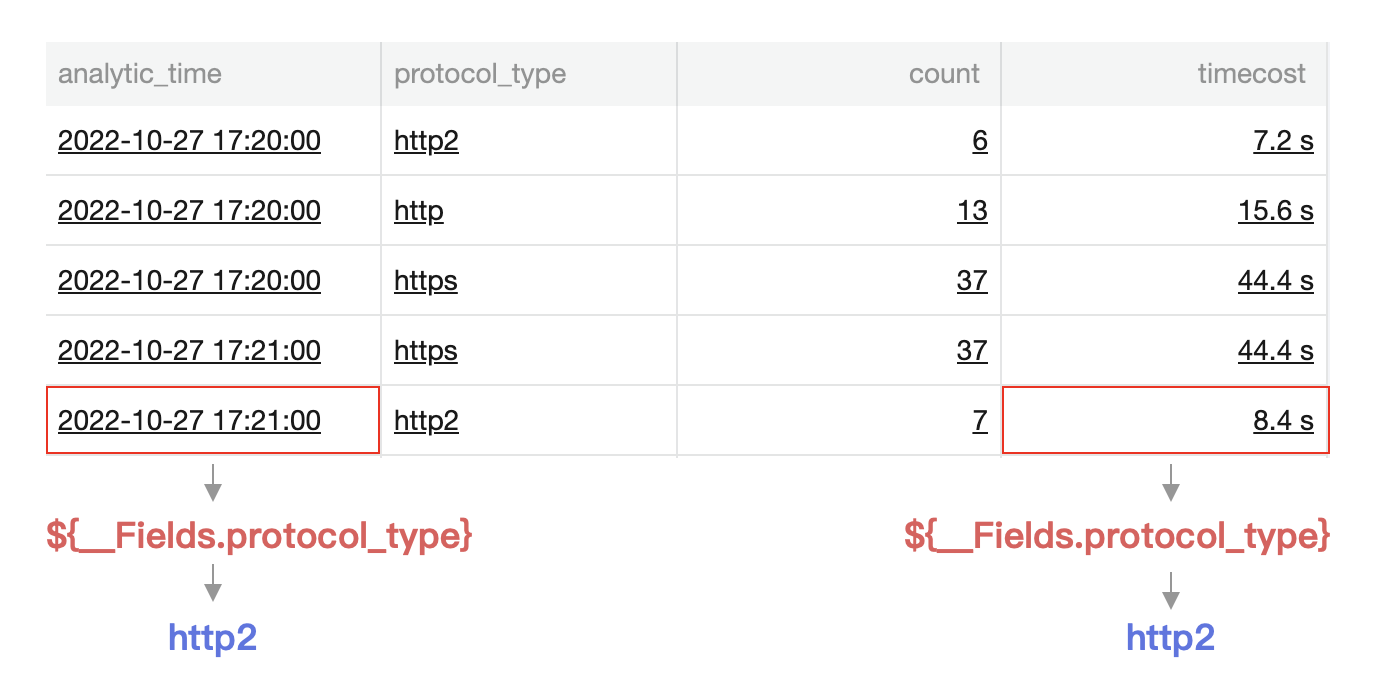Click the count value 6 link
Screen dimensions: 1374x698
[980, 141]
